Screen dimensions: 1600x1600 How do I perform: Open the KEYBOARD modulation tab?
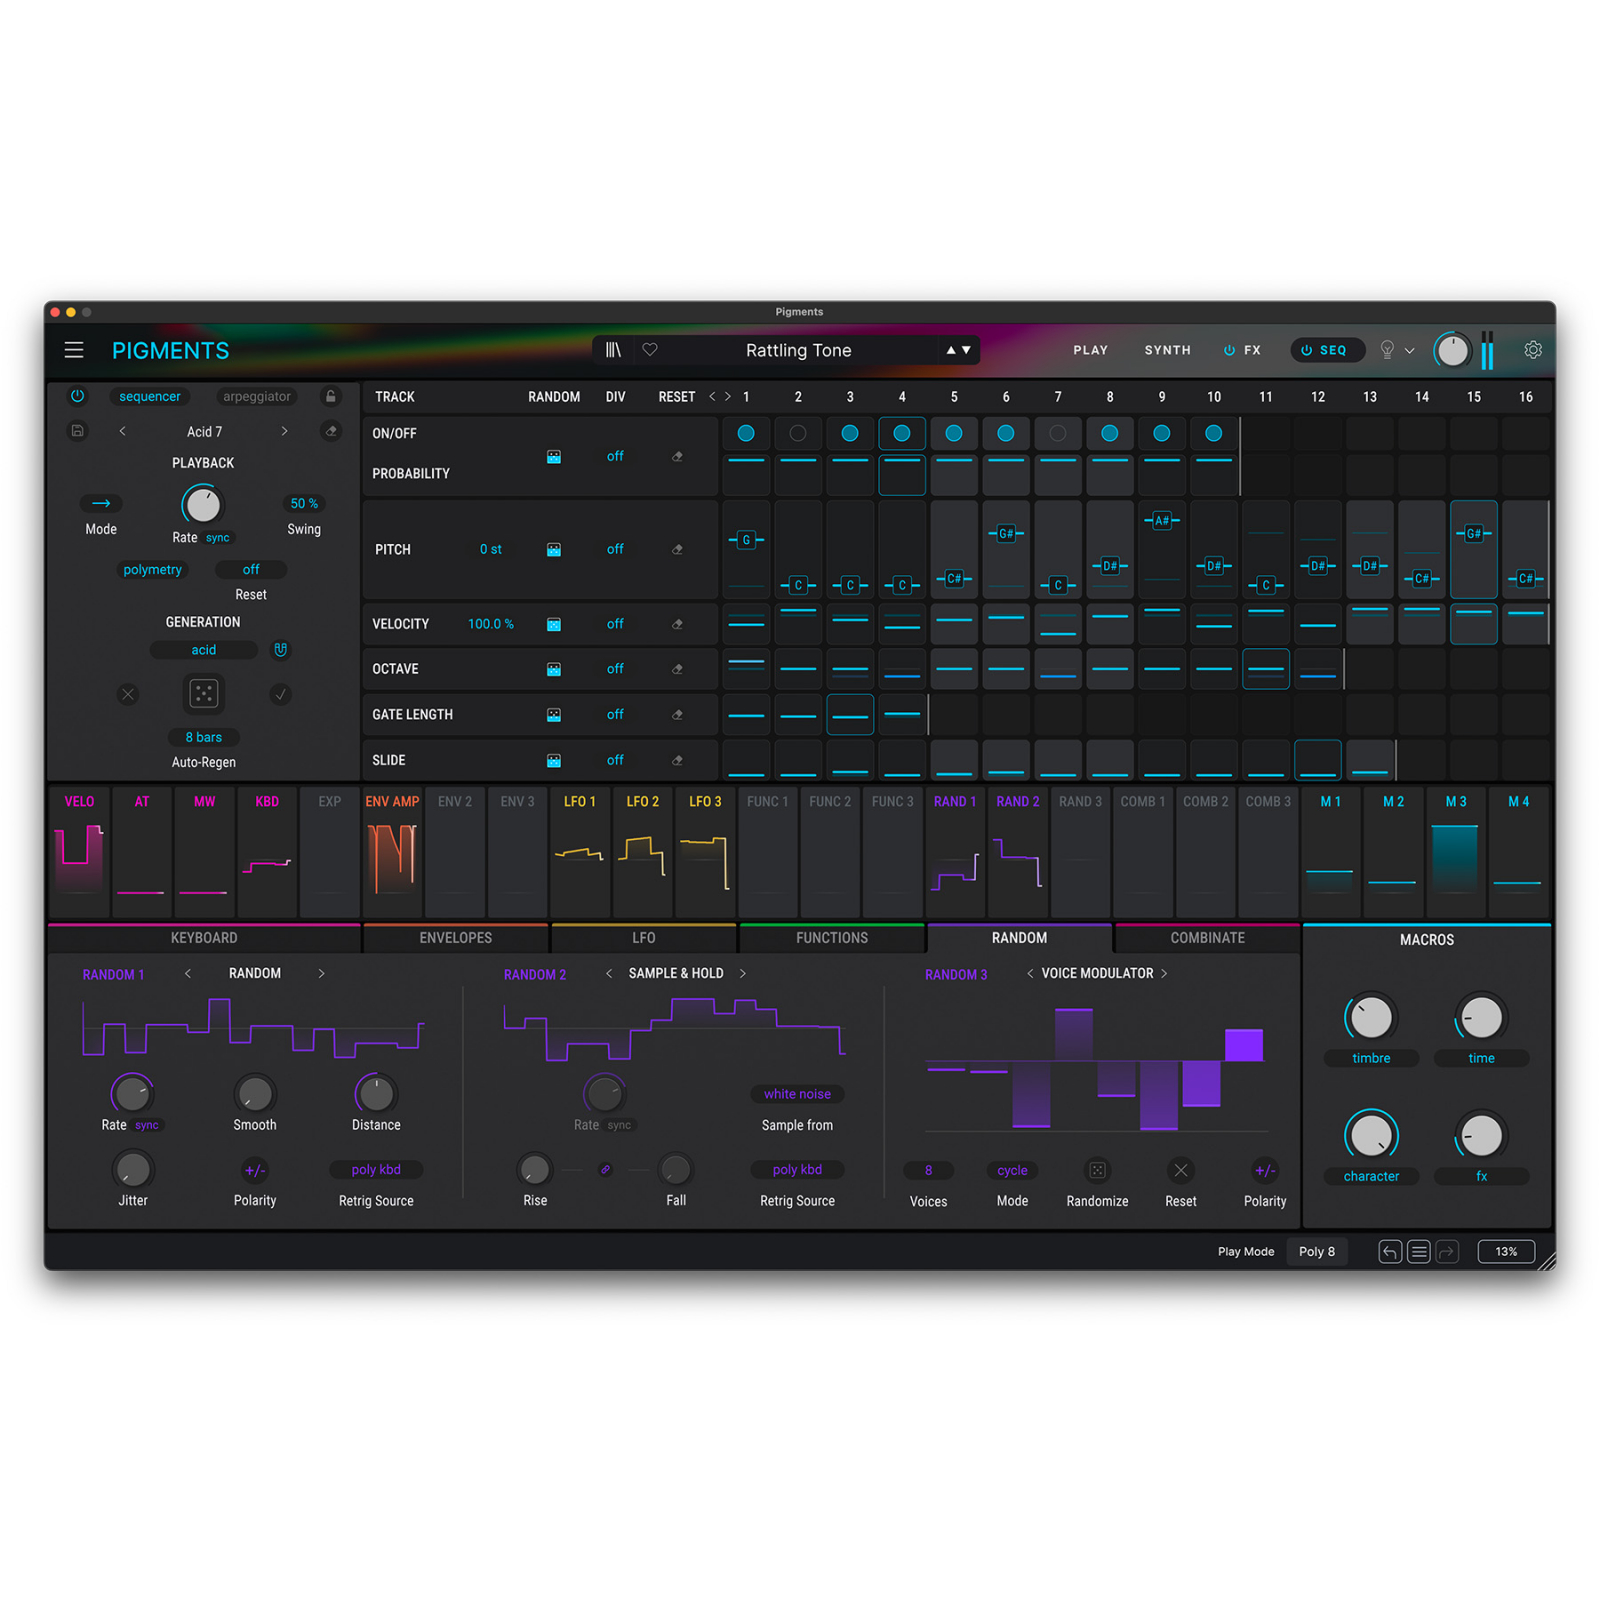click(x=204, y=938)
